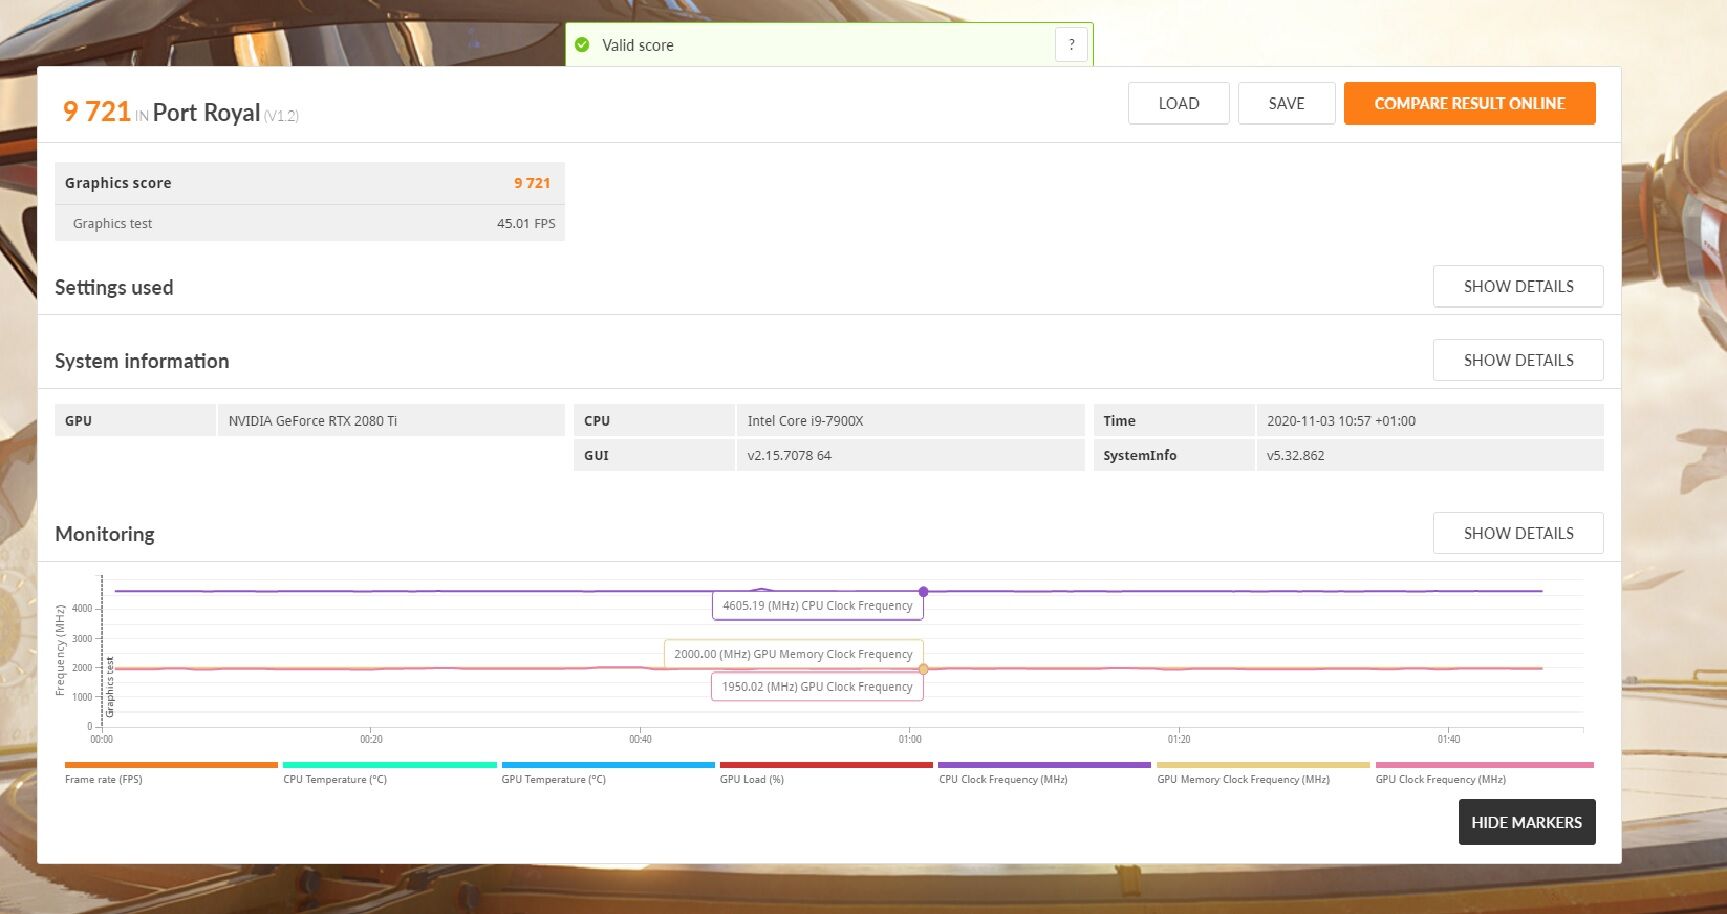Click the System information heading
The width and height of the screenshot is (1727, 914).
click(142, 361)
